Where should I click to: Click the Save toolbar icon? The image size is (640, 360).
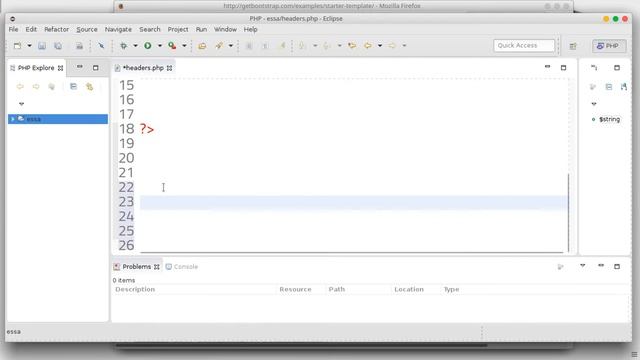pyautogui.click(x=42, y=46)
